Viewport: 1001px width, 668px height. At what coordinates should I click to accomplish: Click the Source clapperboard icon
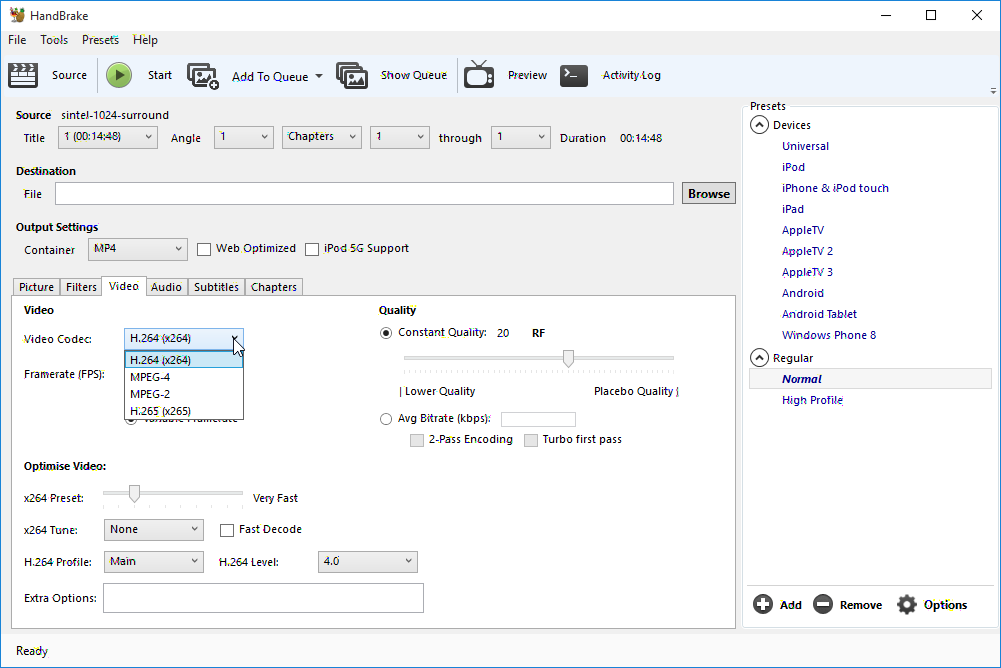pyautogui.click(x=22, y=75)
